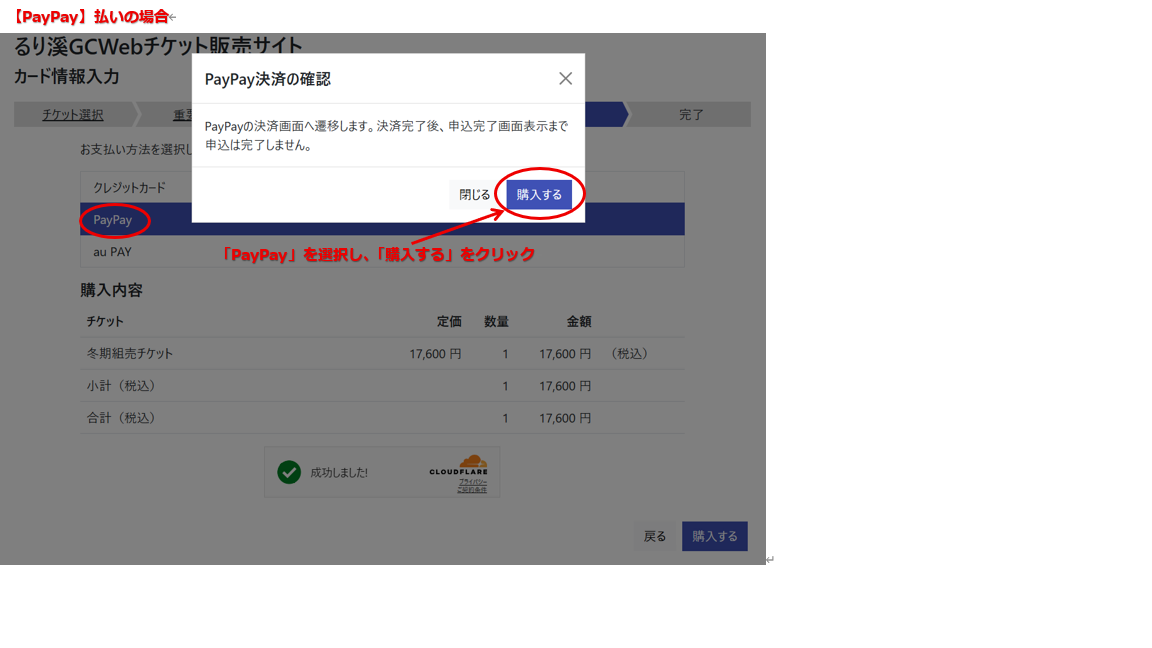Click the 完了 step in progress bar
Screen dimensions: 1152x648
tap(691, 115)
